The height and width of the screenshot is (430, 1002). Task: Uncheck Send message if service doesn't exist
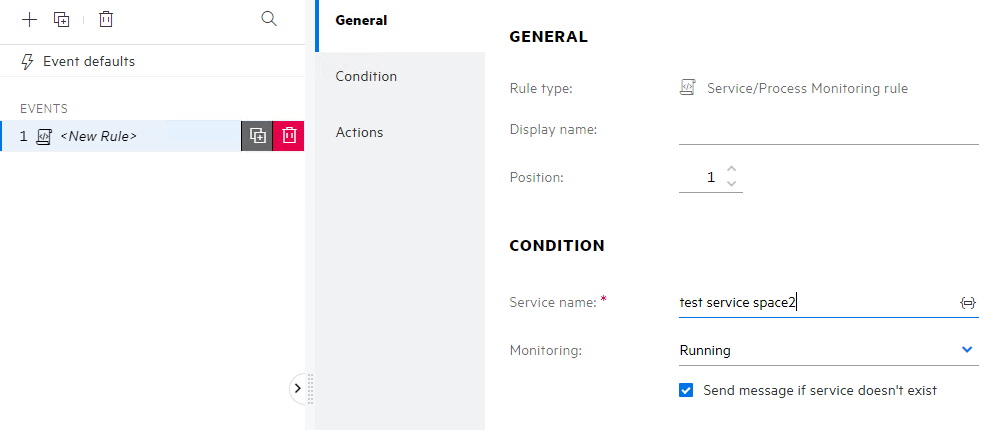[x=686, y=390]
